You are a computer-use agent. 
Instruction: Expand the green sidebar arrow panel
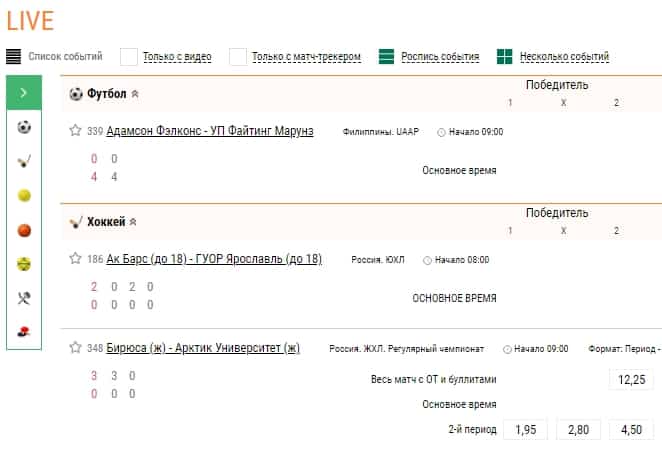[23, 93]
